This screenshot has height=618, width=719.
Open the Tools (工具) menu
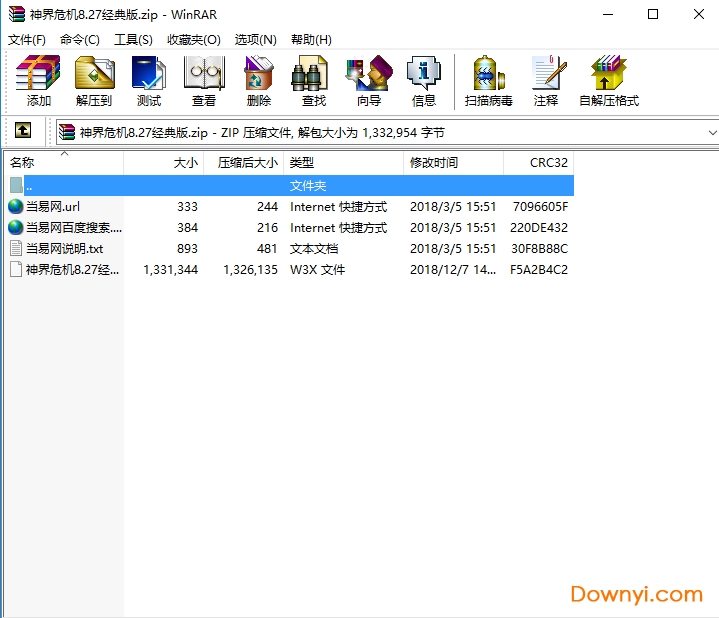pyautogui.click(x=133, y=39)
